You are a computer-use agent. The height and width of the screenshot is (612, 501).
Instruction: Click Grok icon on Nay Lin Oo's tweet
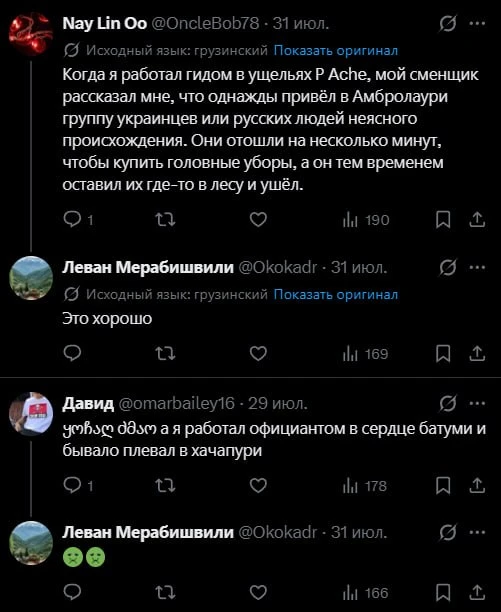click(448, 24)
